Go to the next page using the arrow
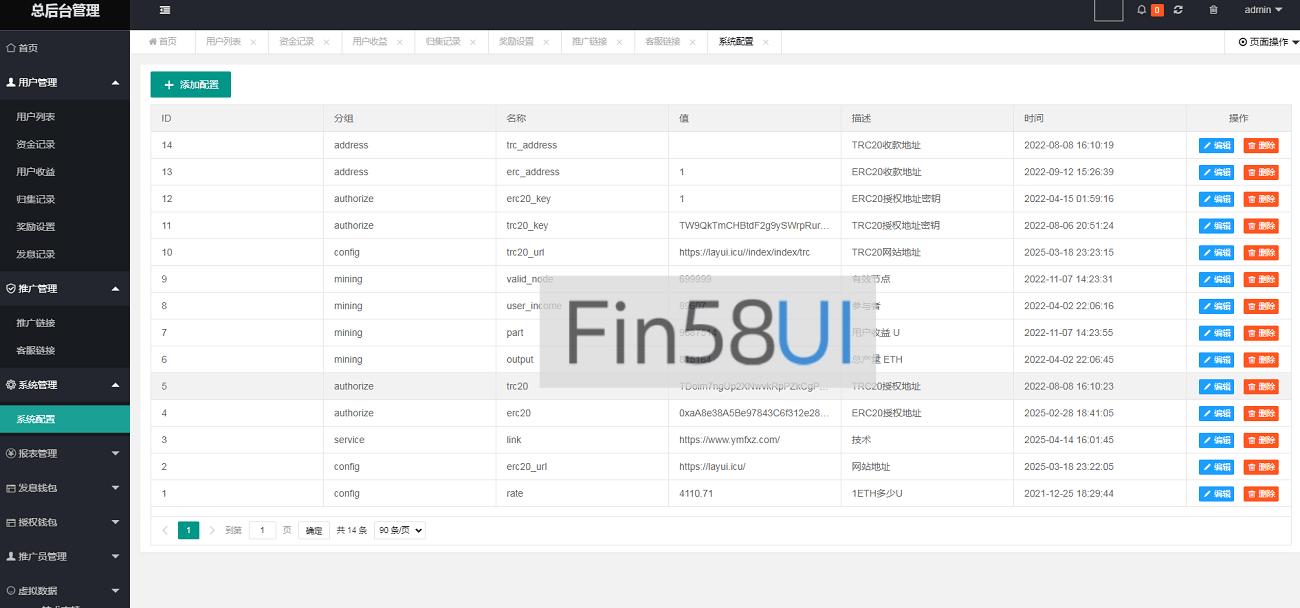Viewport: 1300px width, 608px height. 212,531
